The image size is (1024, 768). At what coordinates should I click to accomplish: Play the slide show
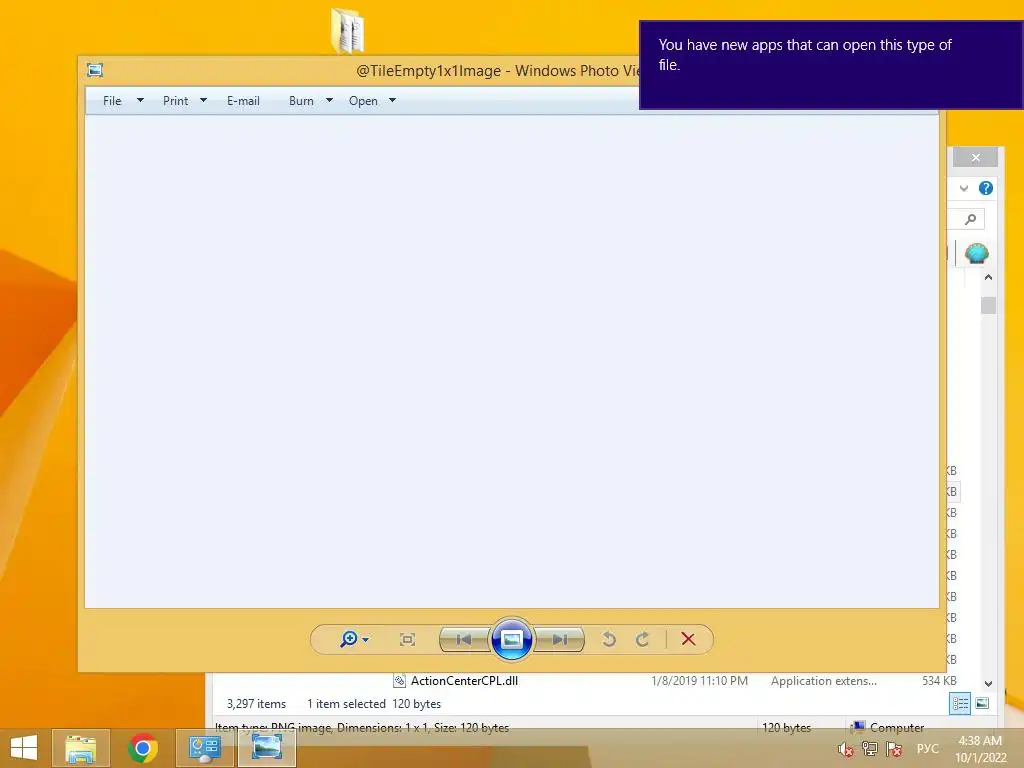[x=511, y=639]
